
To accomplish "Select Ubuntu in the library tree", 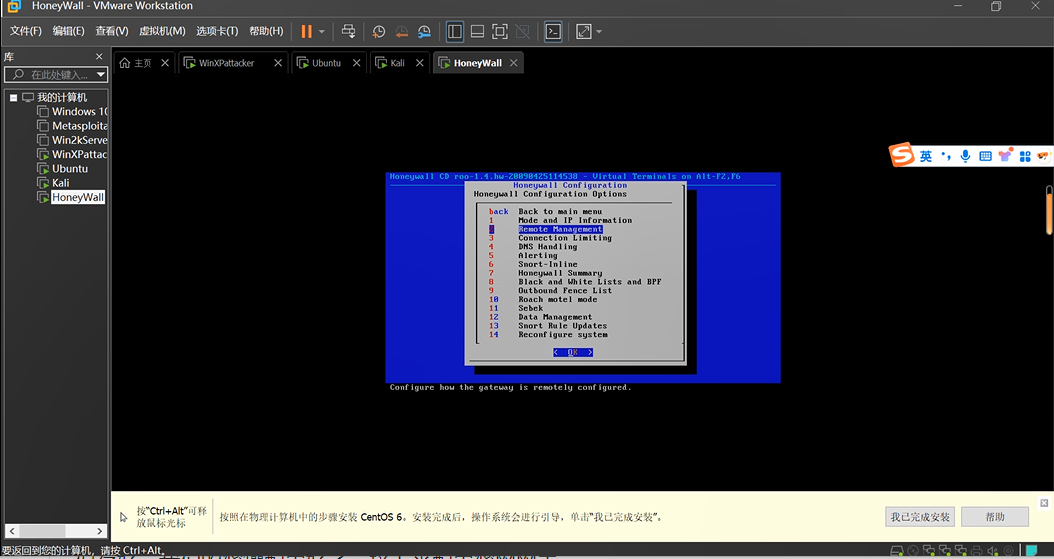I will pyautogui.click(x=70, y=169).
